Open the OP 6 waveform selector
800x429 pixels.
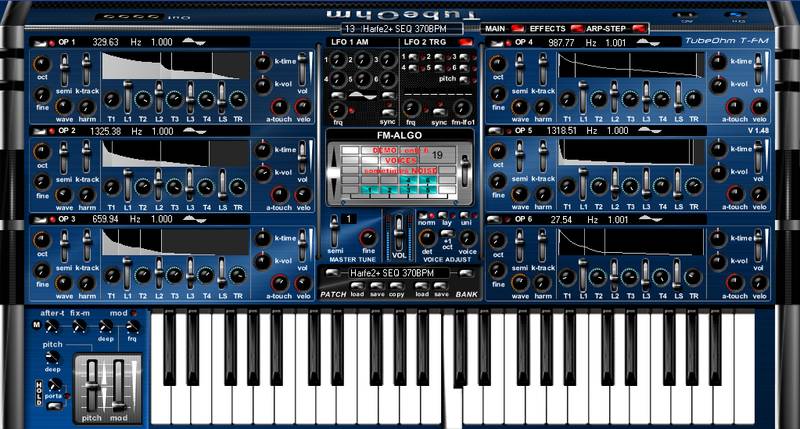click(x=649, y=219)
